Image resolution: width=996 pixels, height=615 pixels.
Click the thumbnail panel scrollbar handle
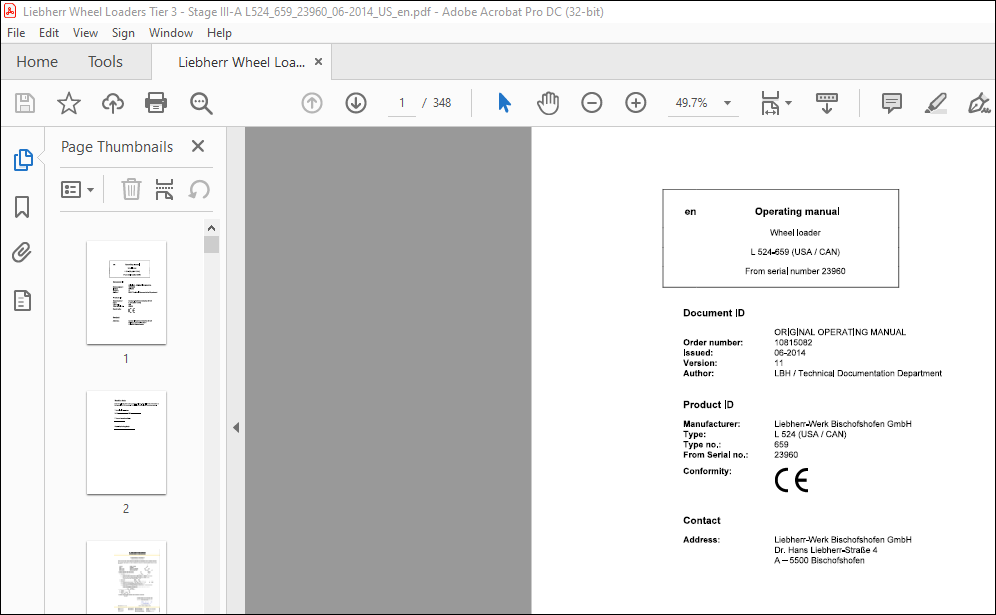pos(212,245)
